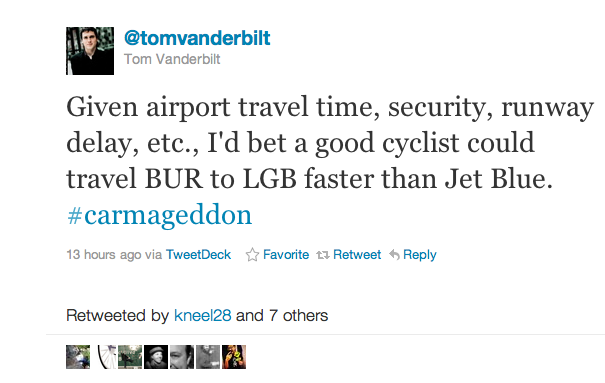Open Tom Vanderbilt's profile photo
Image resolution: width=605 pixels, height=383 pixels.
(90, 51)
